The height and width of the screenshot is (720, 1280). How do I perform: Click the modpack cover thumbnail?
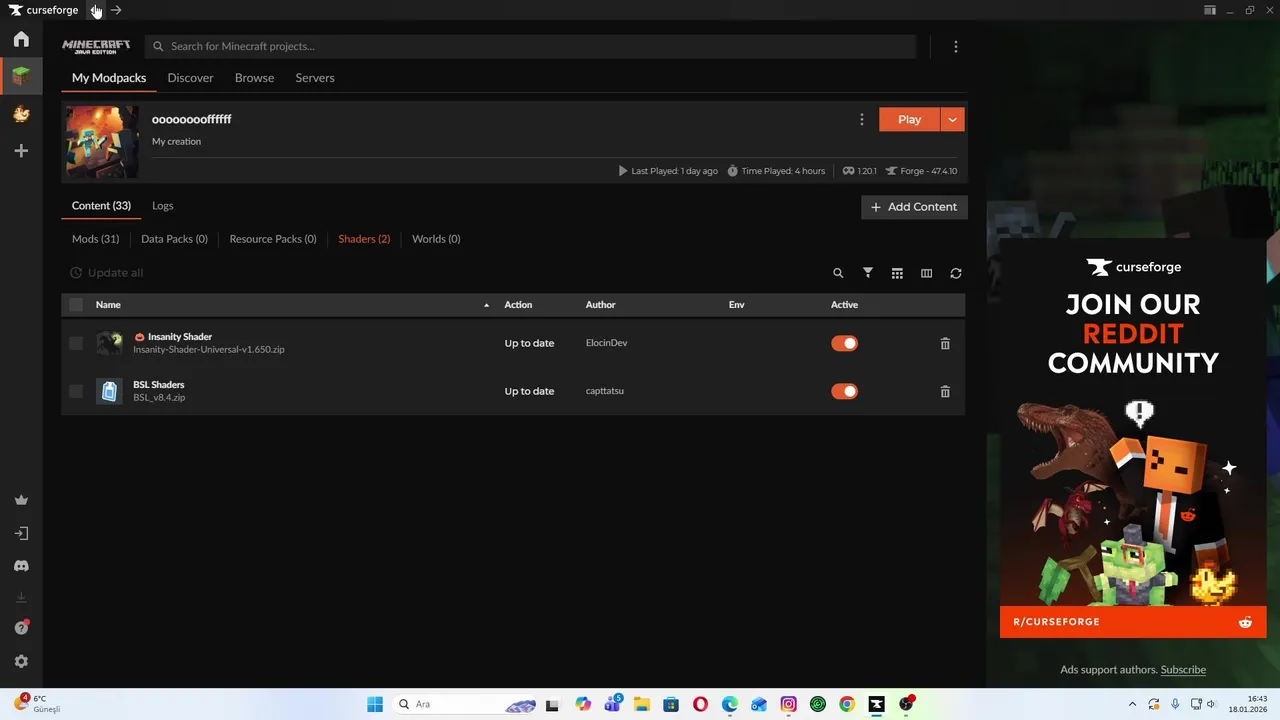[x=102, y=142]
